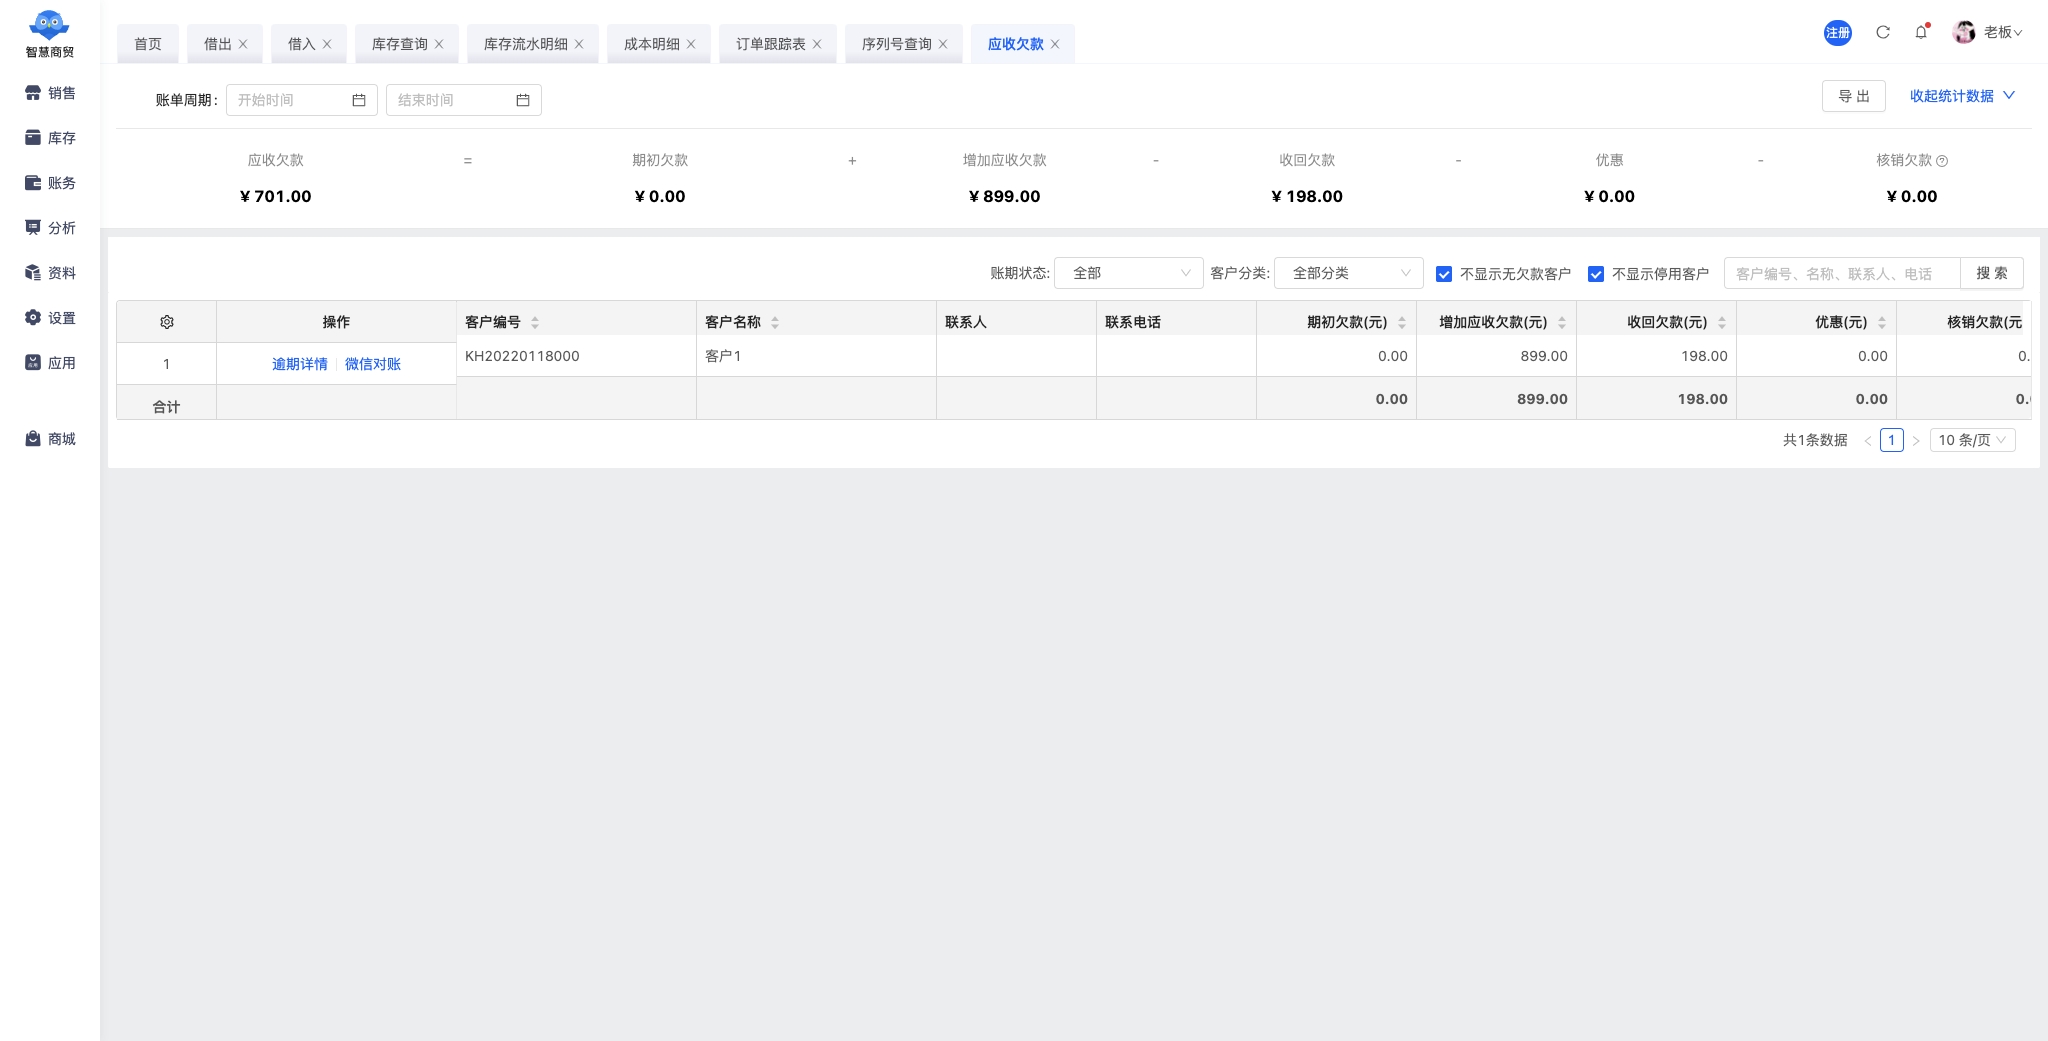Click customer number KH20220118000
Image resolution: width=2048 pixels, height=1041 pixels.
pyautogui.click(x=522, y=356)
